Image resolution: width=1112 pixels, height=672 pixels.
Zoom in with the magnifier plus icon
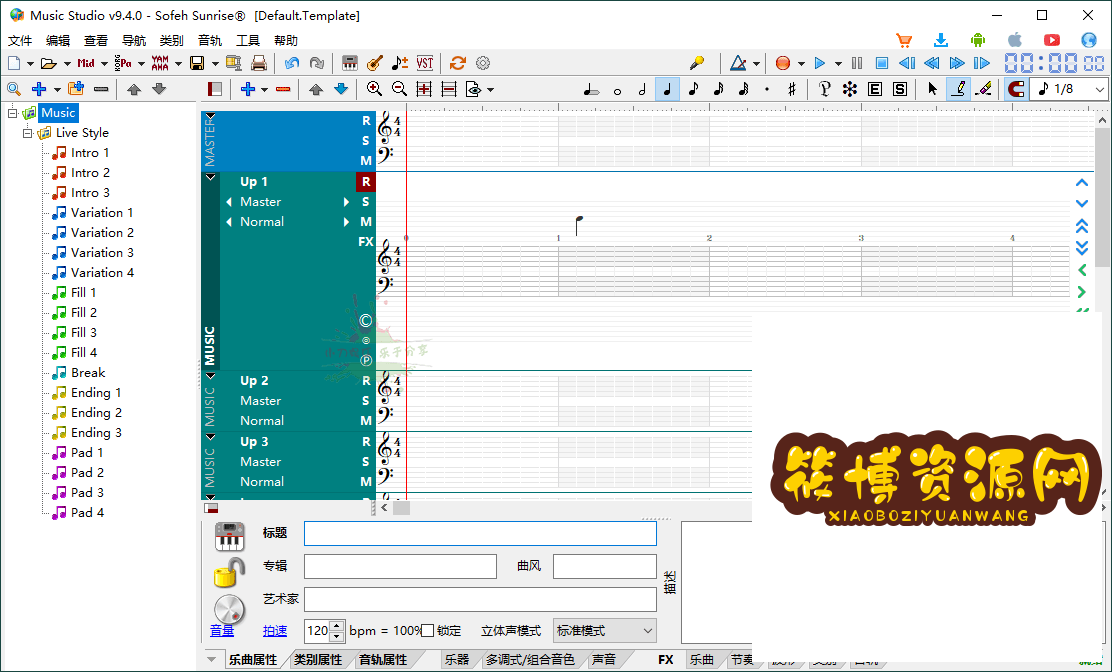tap(374, 89)
